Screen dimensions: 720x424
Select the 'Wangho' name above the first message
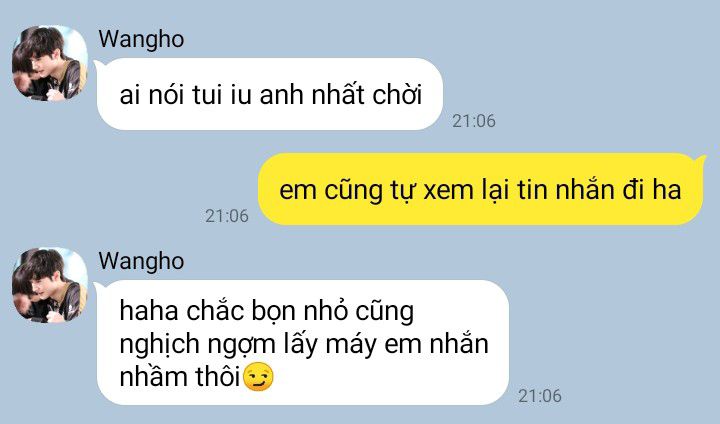pyautogui.click(x=141, y=40)
